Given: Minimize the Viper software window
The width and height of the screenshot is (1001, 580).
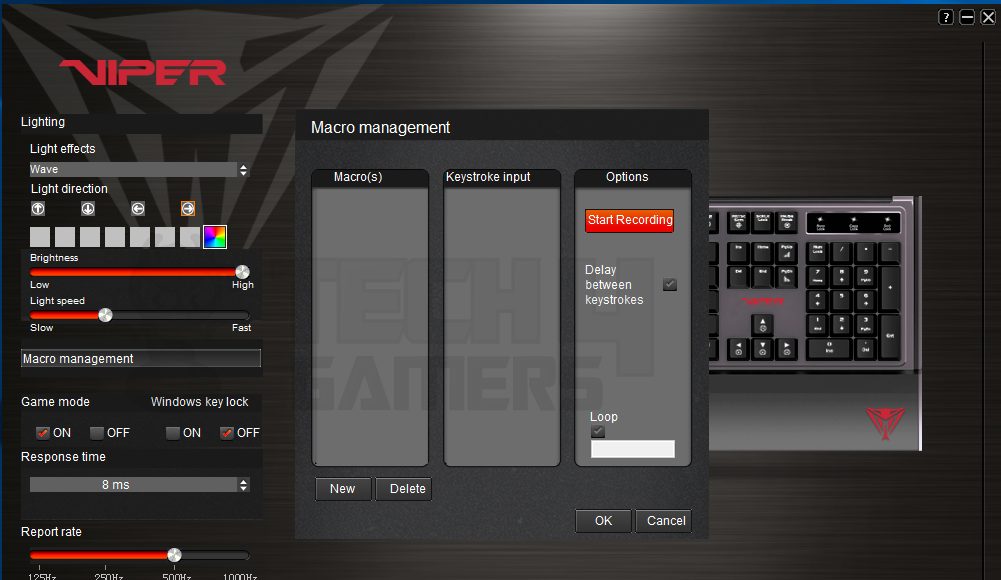Looking at the screenshot, I should click(x=967, y=17).
